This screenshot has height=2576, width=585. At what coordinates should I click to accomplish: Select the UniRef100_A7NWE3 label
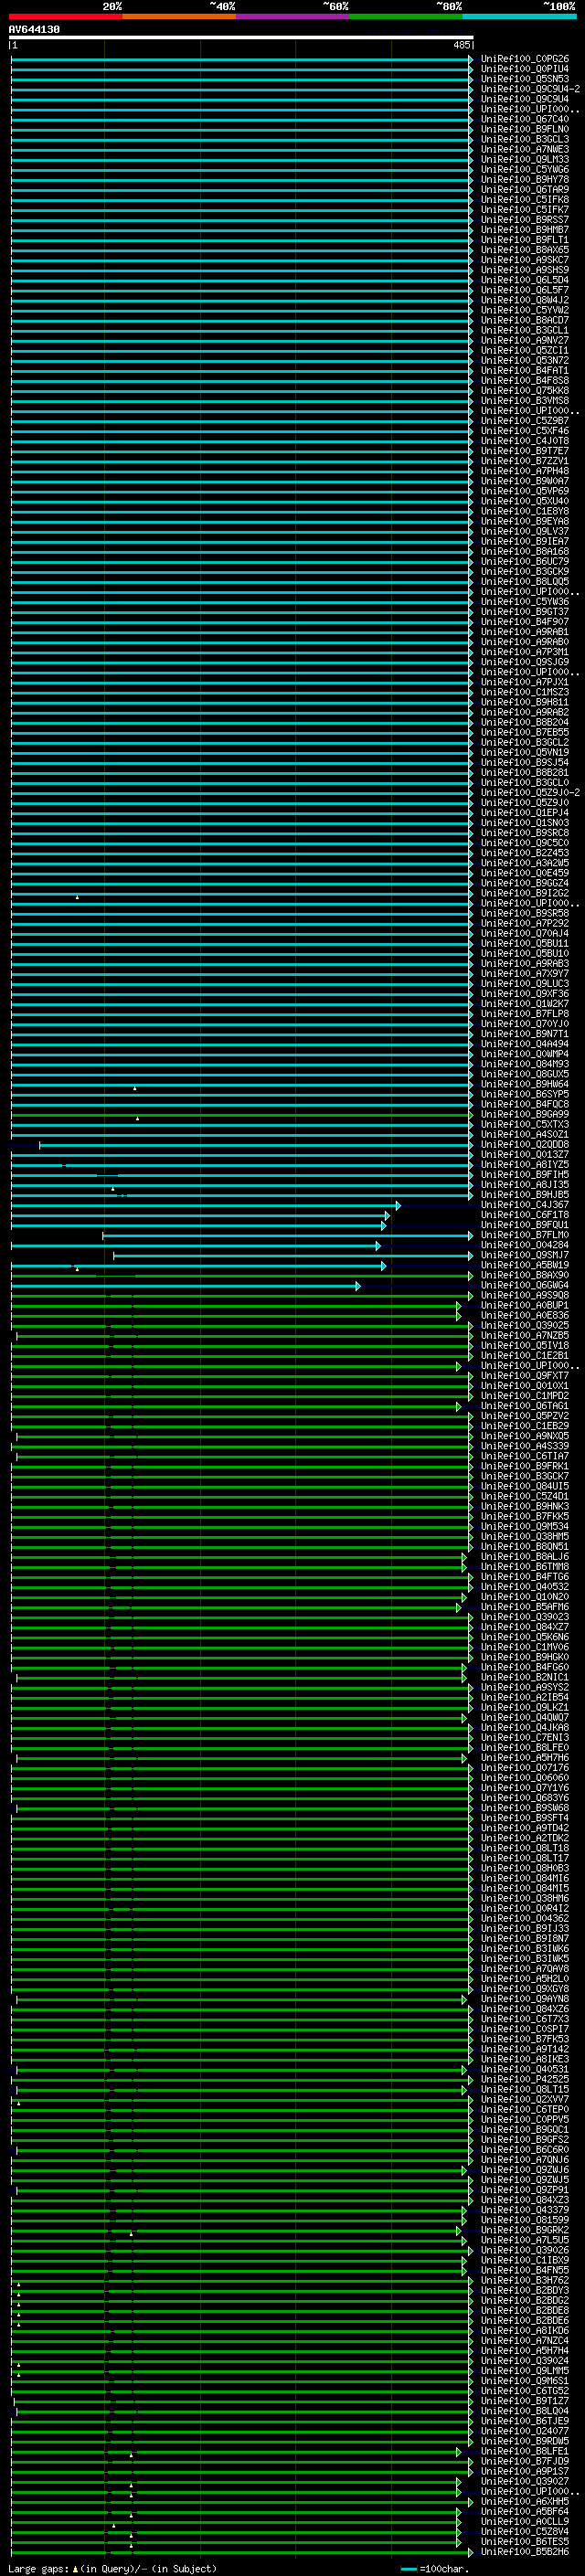(x=524, y=149)
